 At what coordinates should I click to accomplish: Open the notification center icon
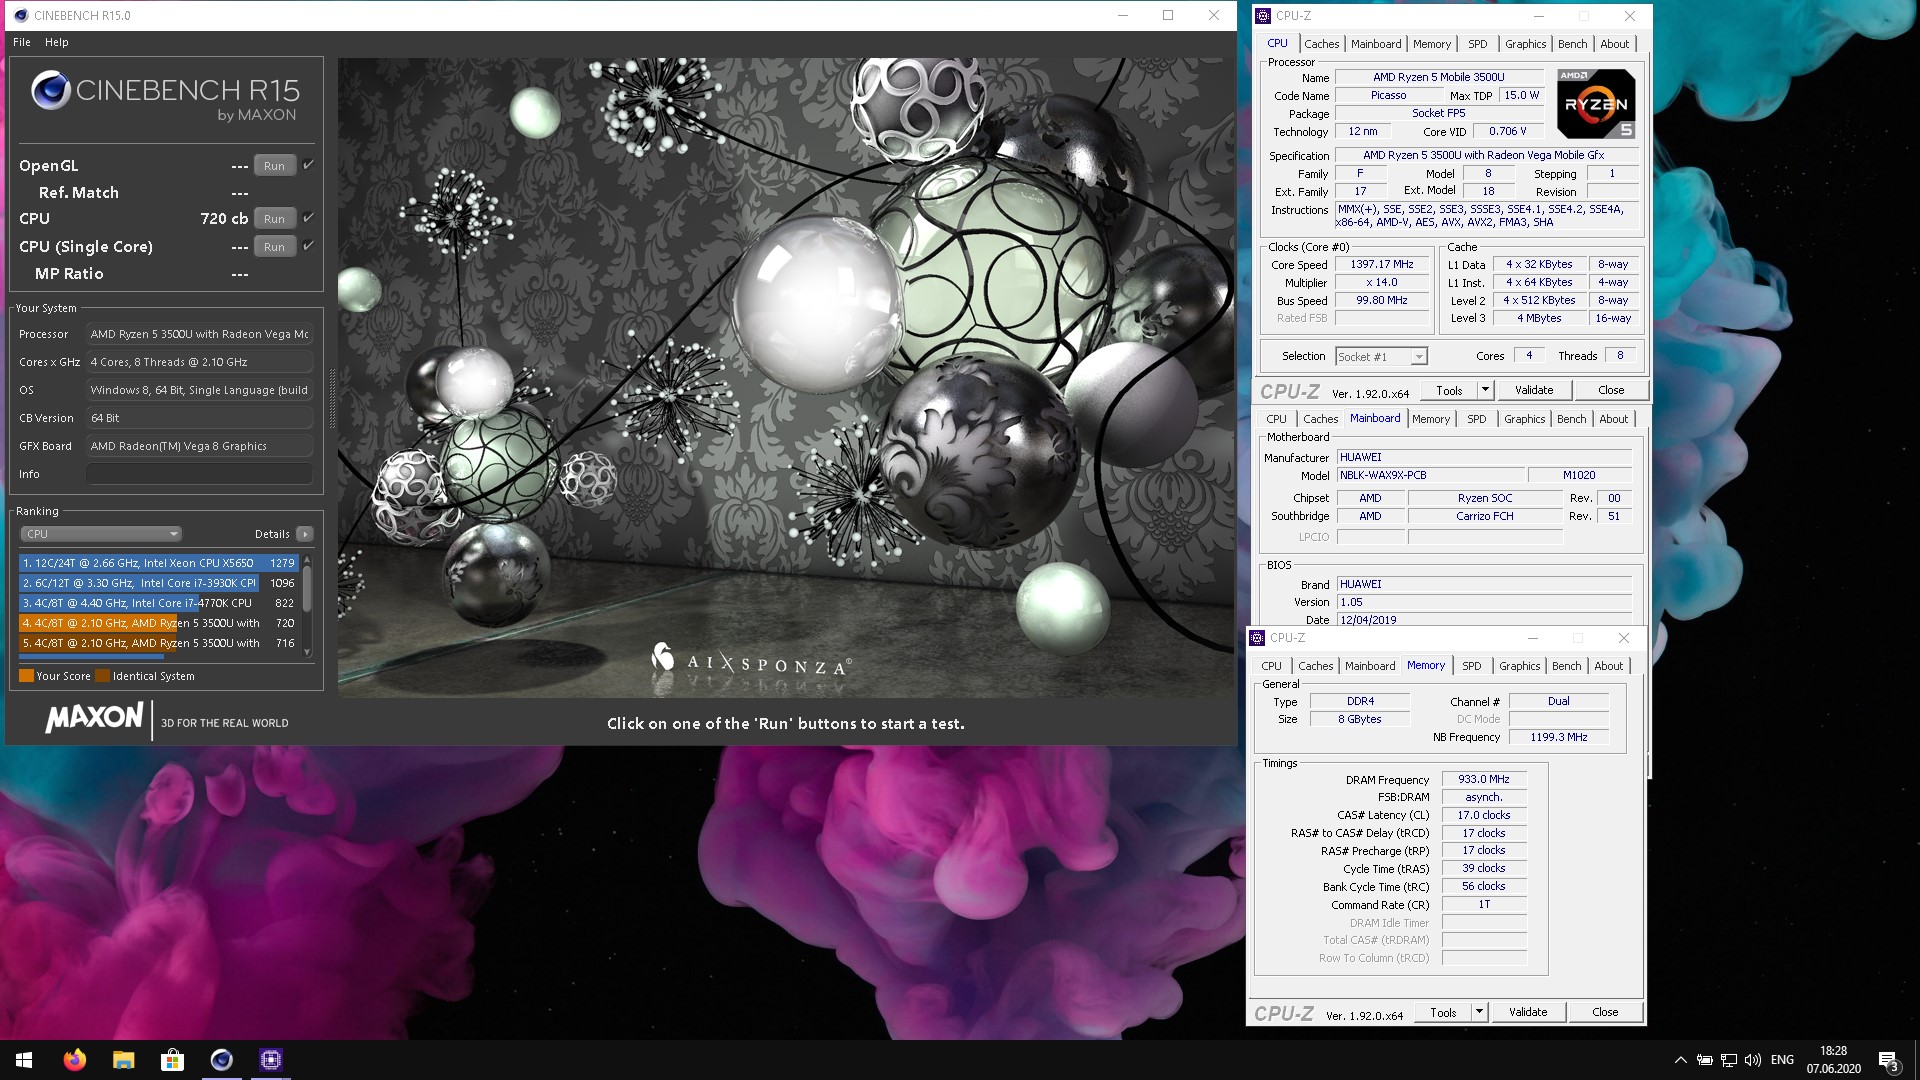(1888, 1060)
